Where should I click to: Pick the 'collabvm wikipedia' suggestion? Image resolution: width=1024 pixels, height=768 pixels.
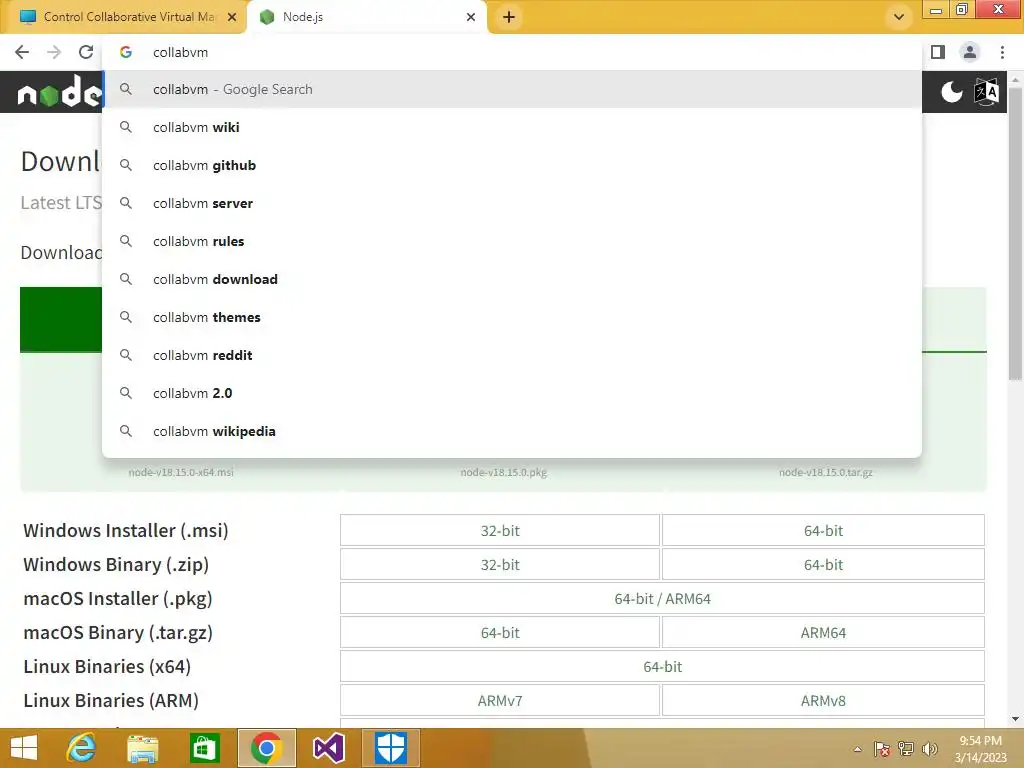pyautogui.click(x=512, y=431)
